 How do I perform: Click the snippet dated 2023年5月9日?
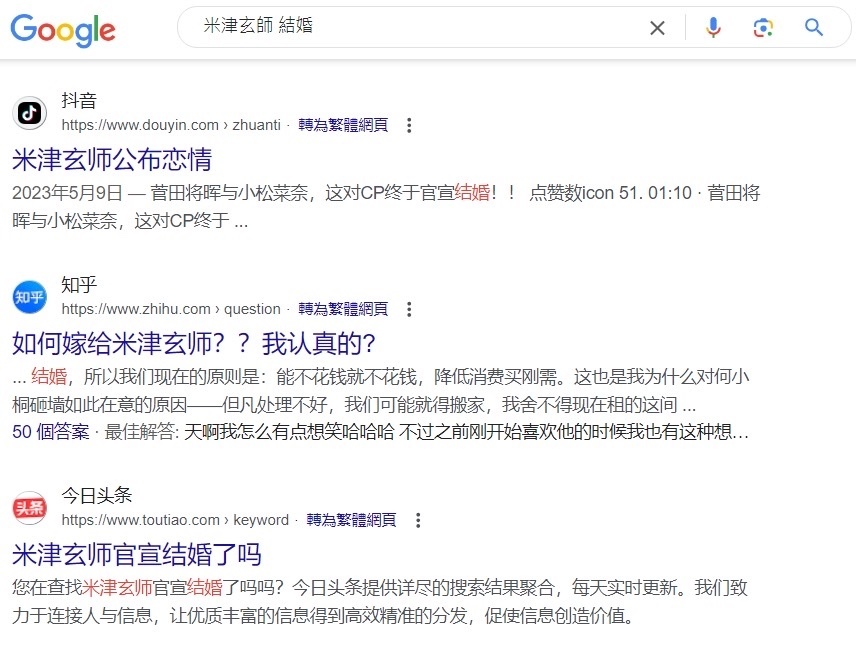pos(386,207)
